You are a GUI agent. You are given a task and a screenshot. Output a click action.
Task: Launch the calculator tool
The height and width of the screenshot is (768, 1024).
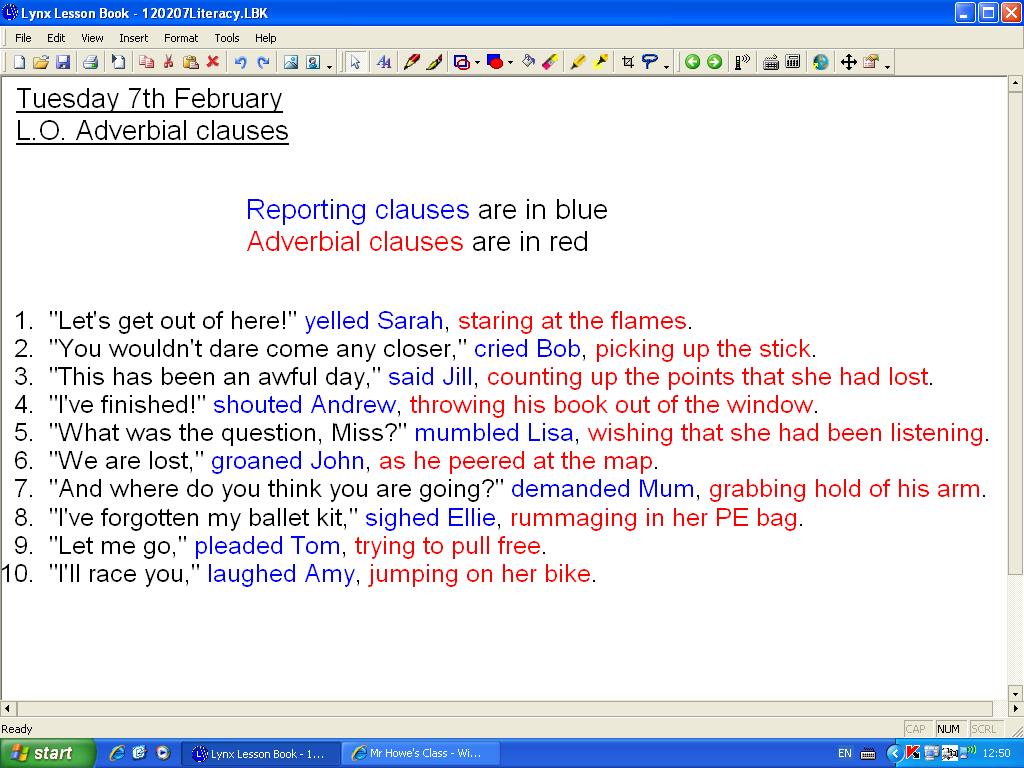[x=794, y=61]
